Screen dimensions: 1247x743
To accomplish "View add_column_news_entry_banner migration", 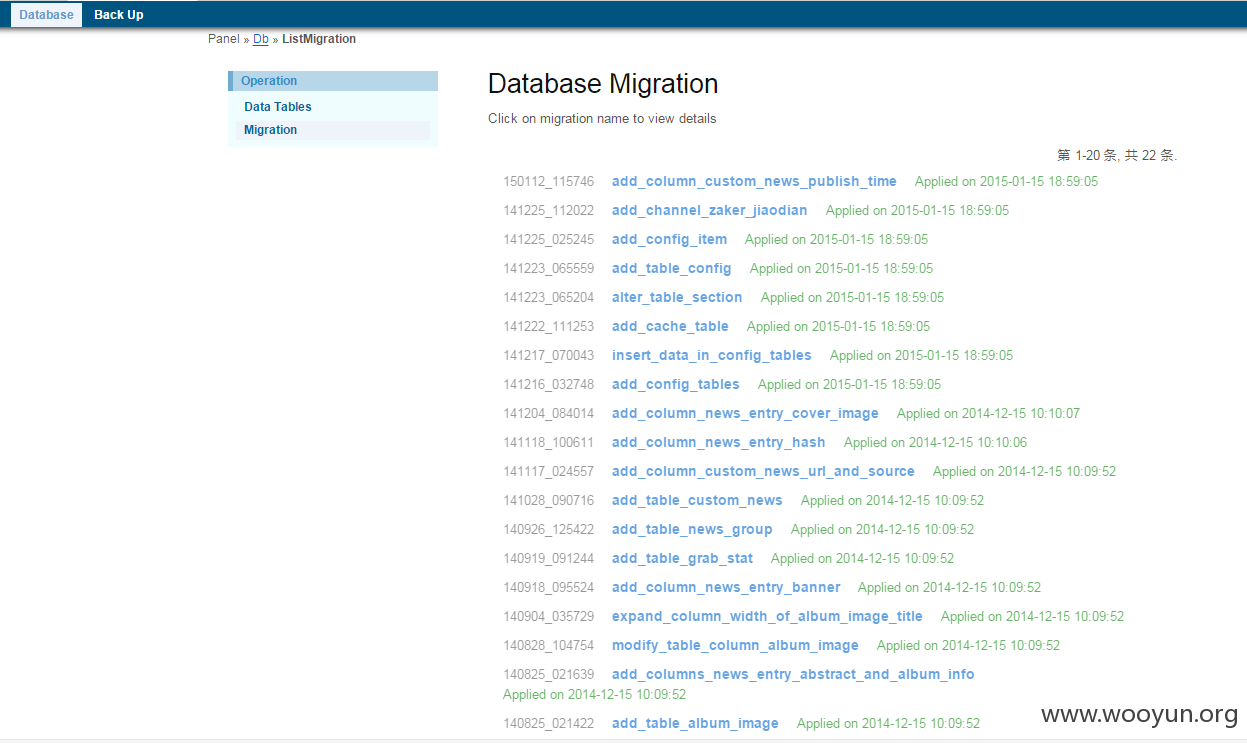I will pos(726,587).
